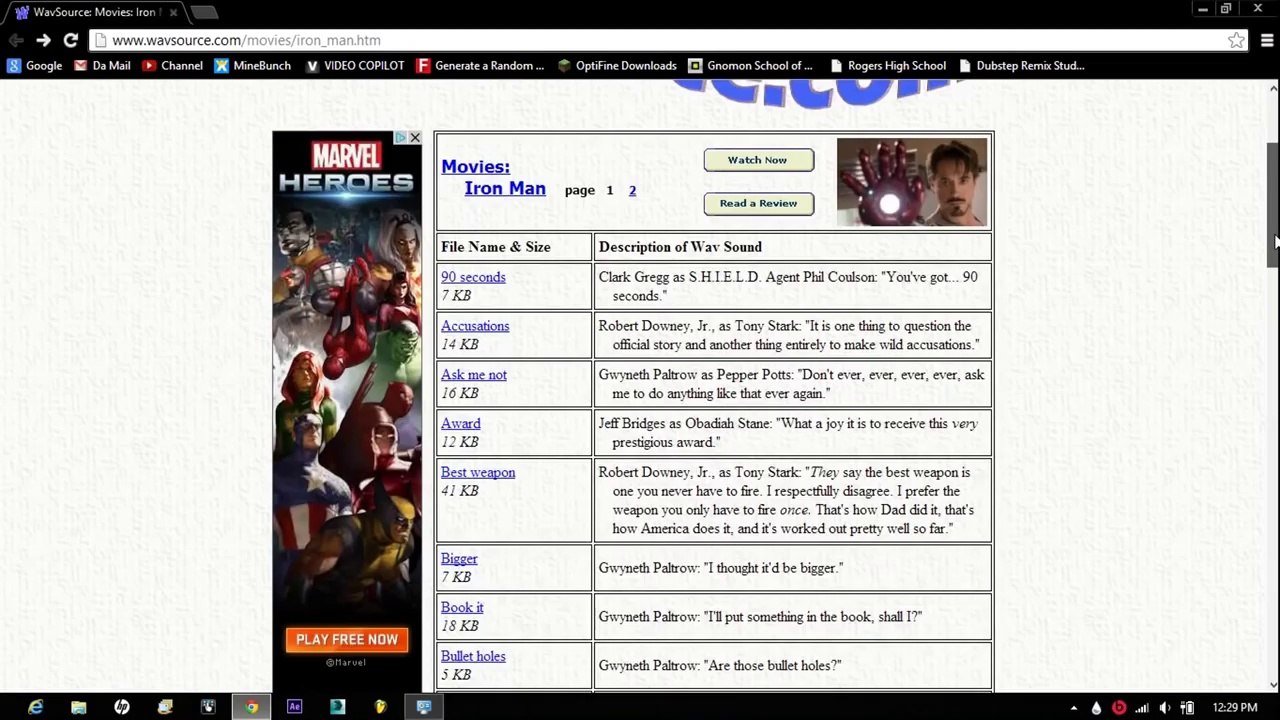
Task: Click the Marvel Heroes ad artwork
Action: [x=347, y=410]
